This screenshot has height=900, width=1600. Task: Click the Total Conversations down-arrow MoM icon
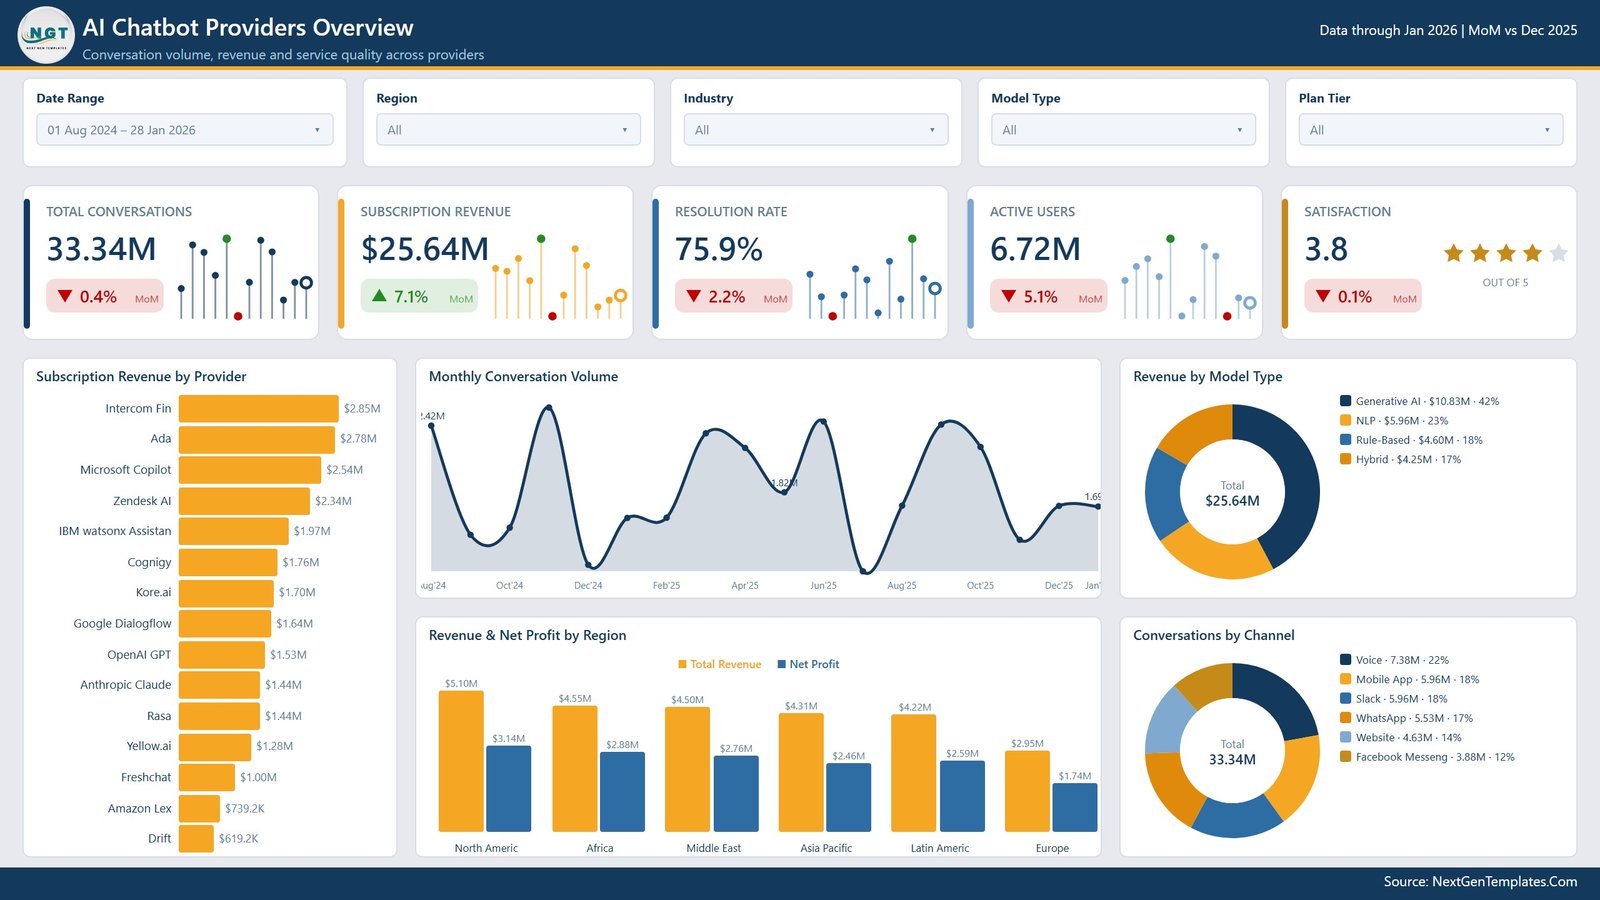coord(65,297)
